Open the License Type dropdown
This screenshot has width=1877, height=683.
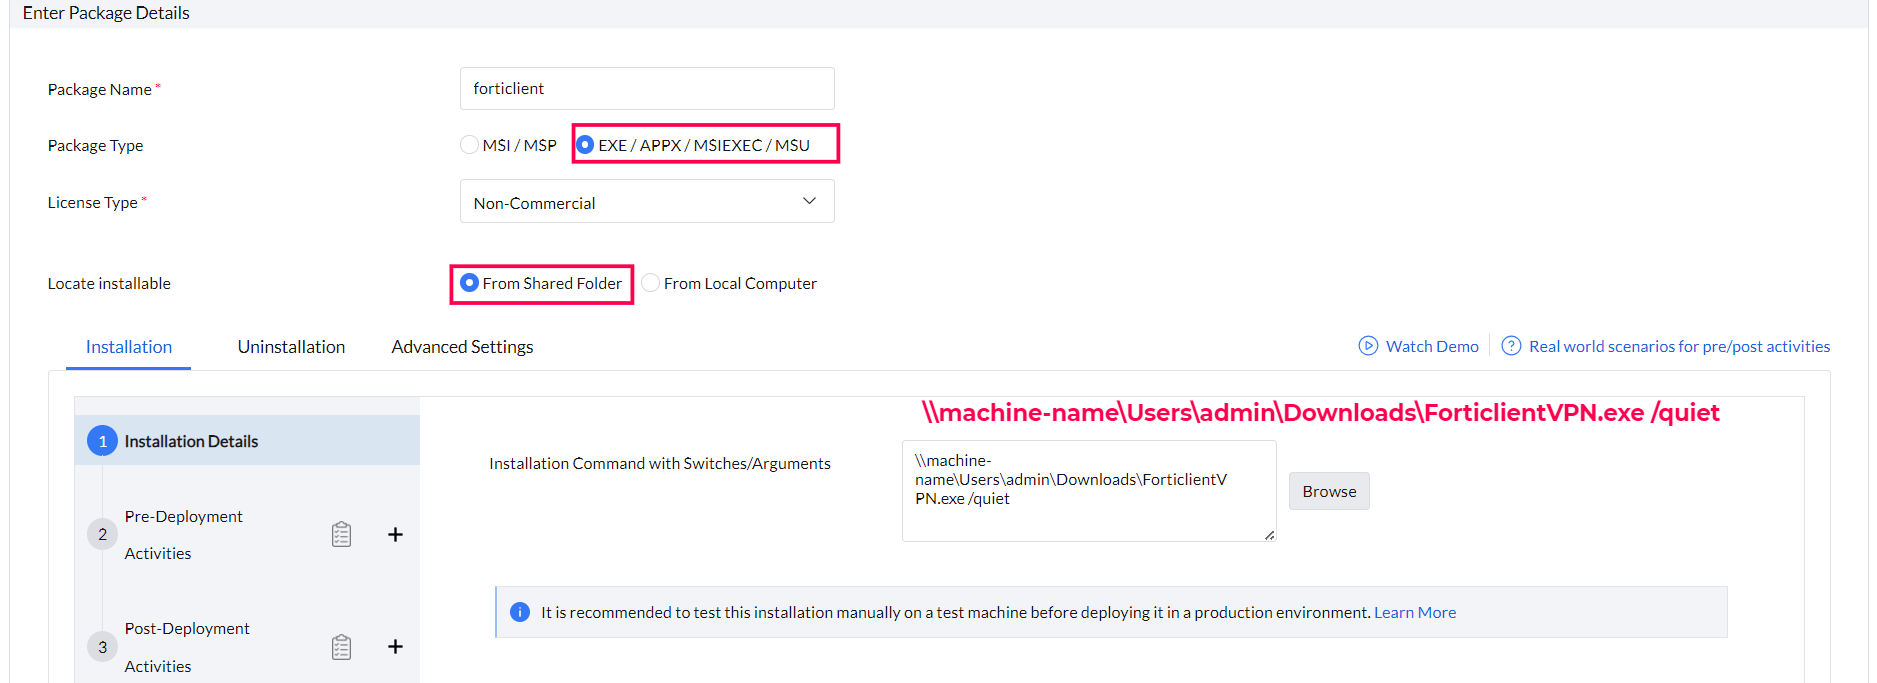(x=646, y=202)
